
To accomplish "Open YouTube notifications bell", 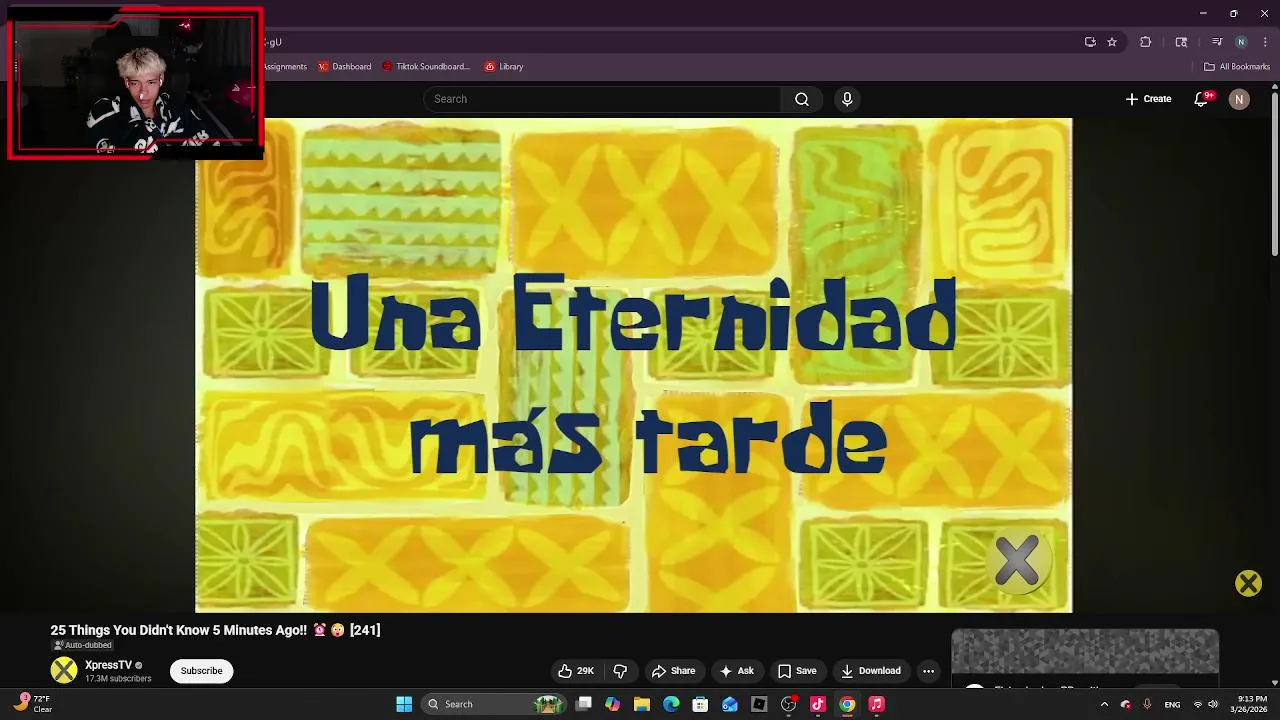I will pyautogui.click(x=1202, y=99).
